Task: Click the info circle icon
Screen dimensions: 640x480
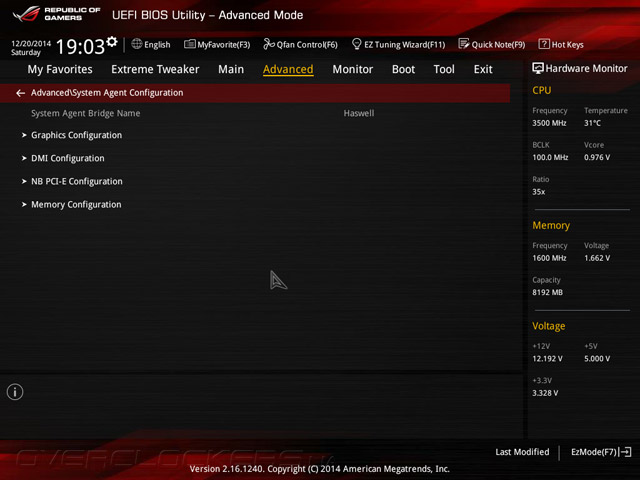Action: tap(15, 392)
